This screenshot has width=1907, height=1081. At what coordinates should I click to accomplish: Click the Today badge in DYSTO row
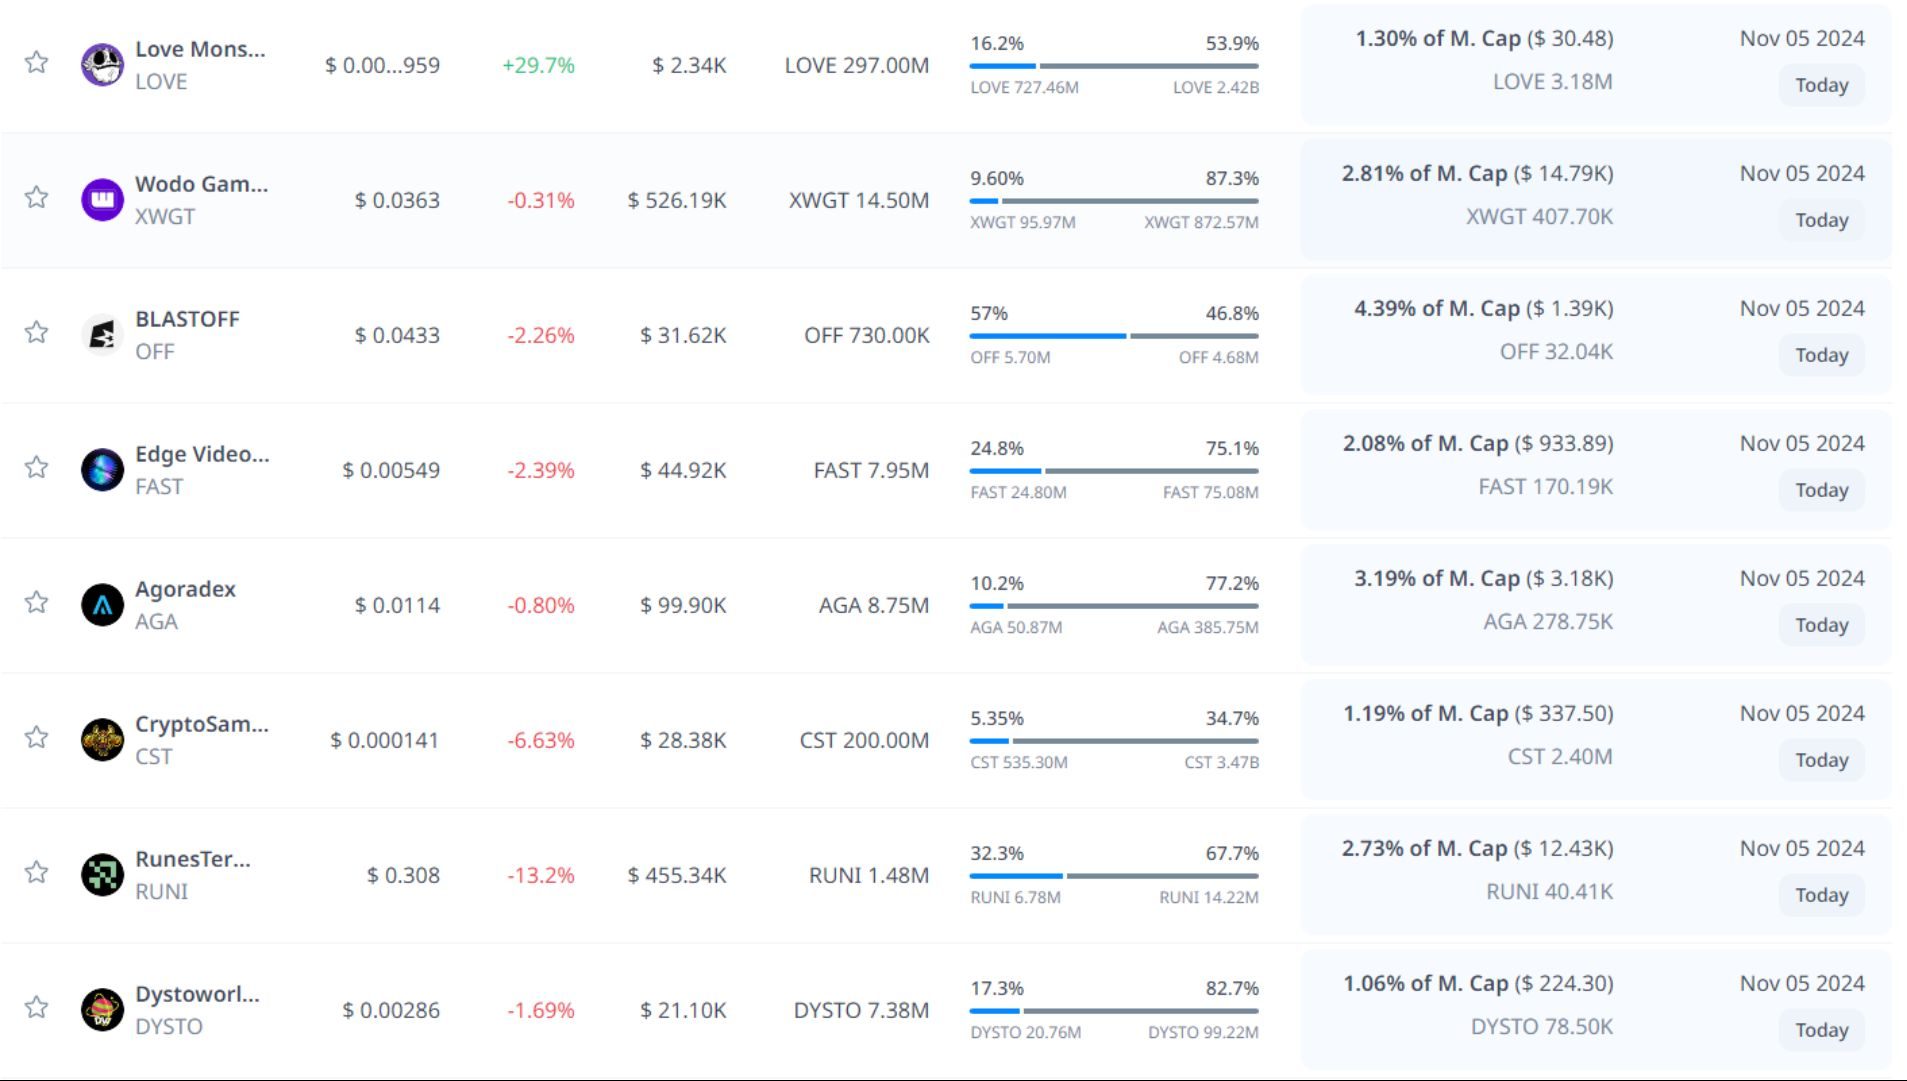pyautogui.click(x=1820, y=1030)
